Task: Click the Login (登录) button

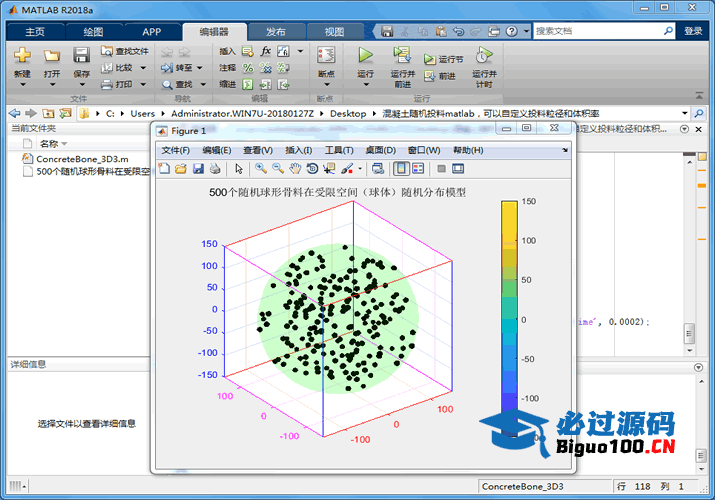Action: pos(693,31)
